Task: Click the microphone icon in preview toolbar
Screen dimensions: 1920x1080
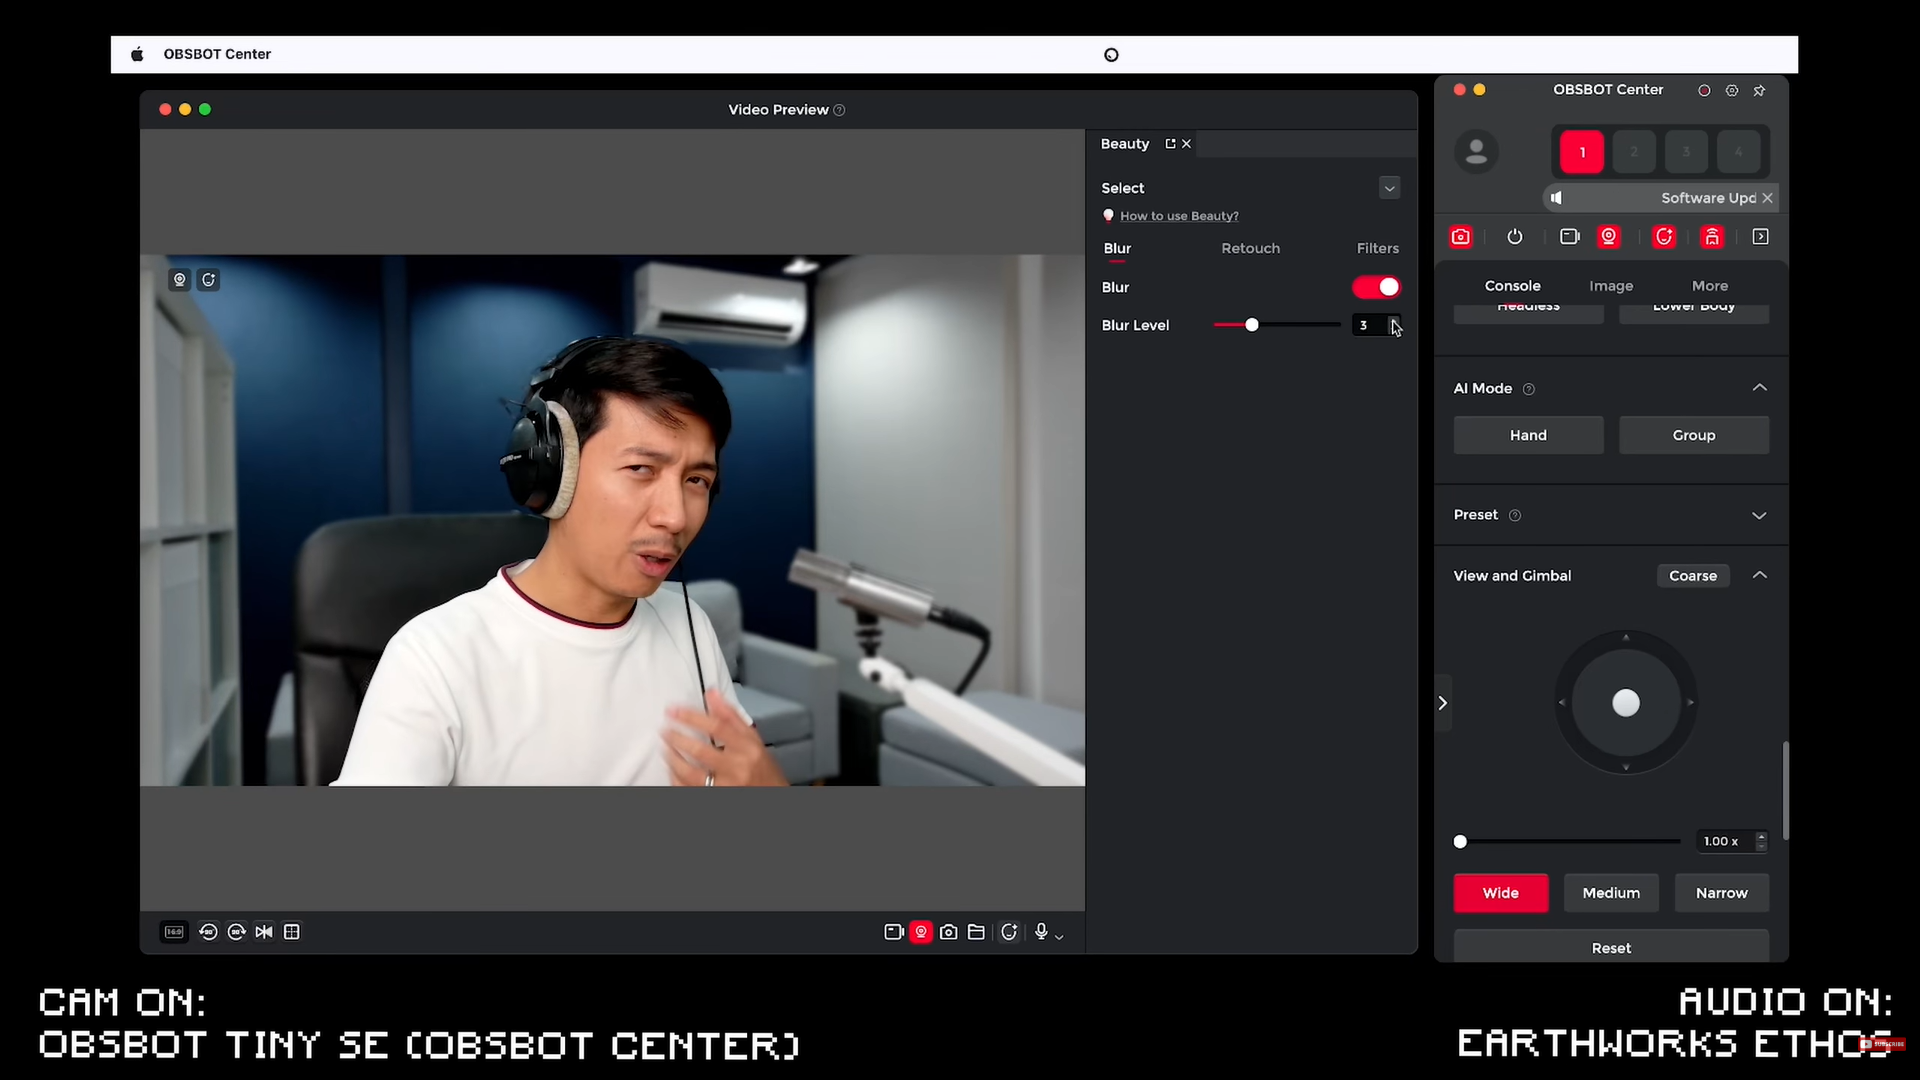Action: 1041,932
